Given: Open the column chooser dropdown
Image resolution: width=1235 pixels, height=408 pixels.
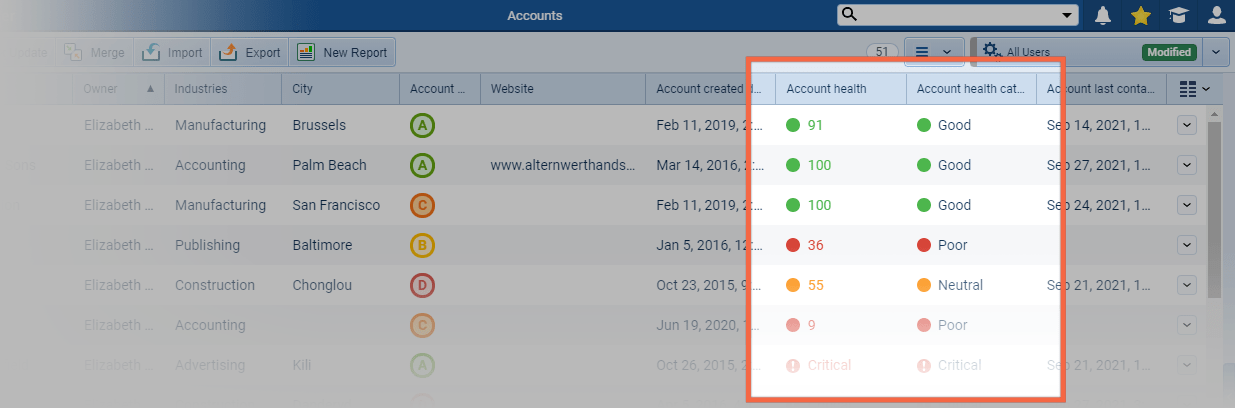Looking at the screenshot, I should tap(1194, 89).
